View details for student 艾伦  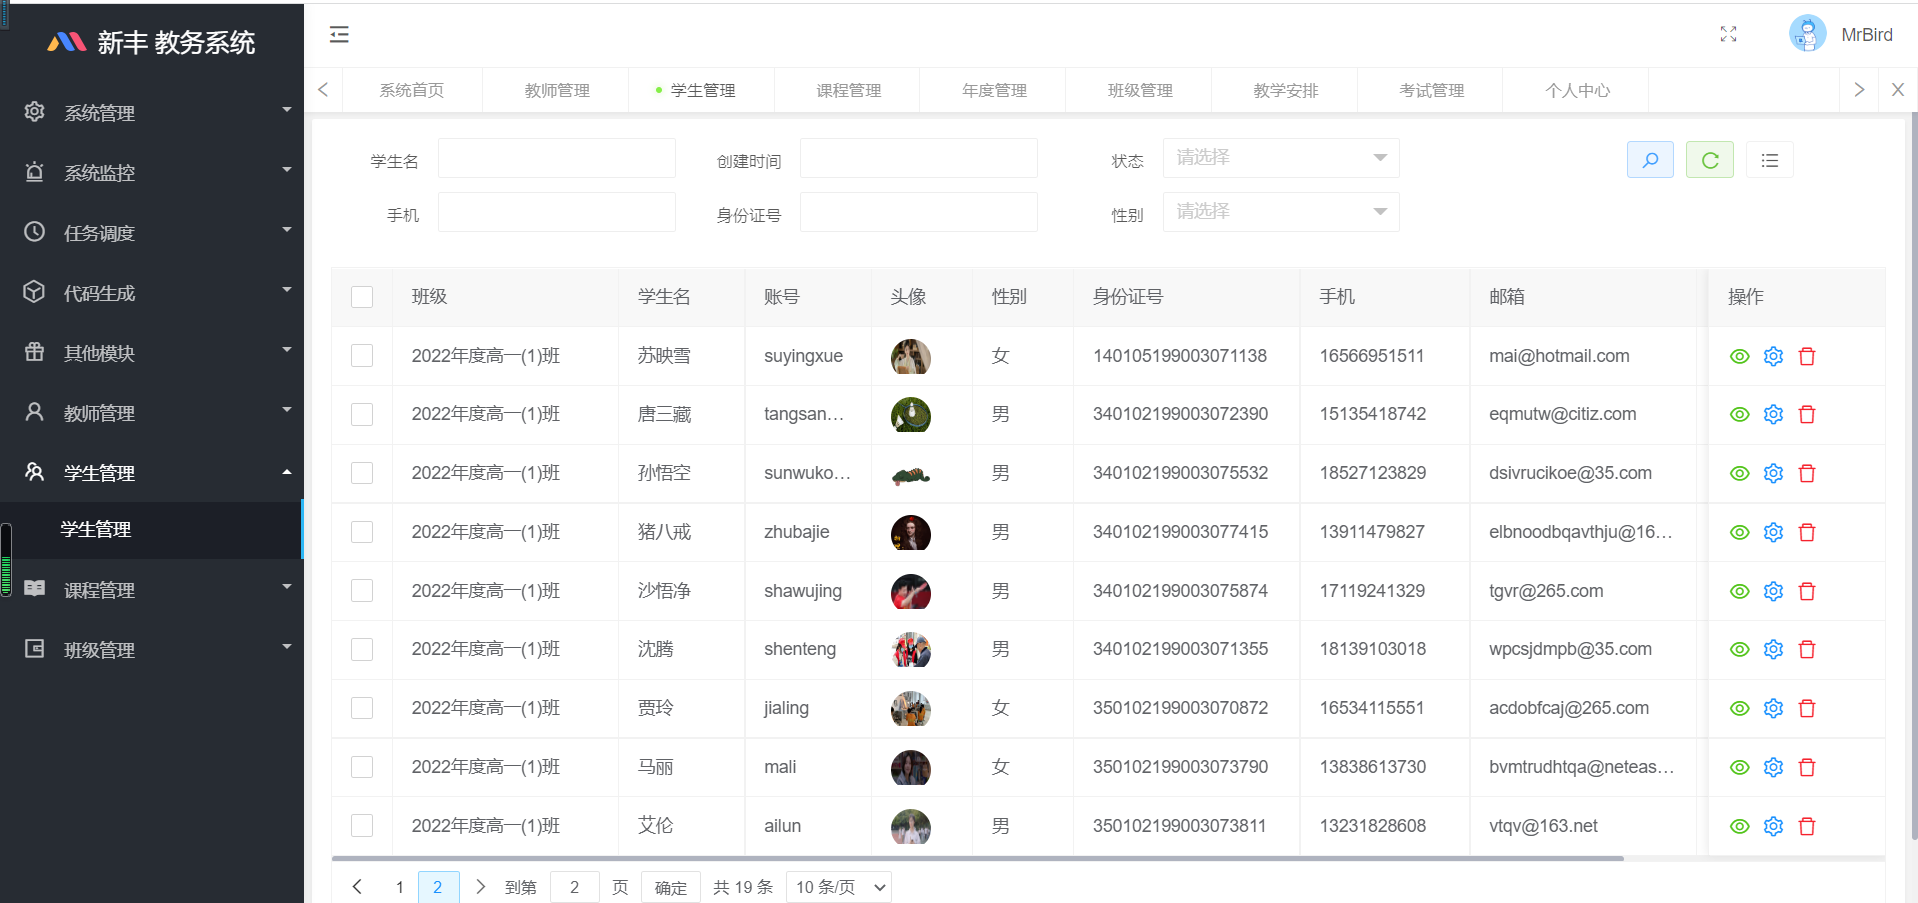point(1740,827)
